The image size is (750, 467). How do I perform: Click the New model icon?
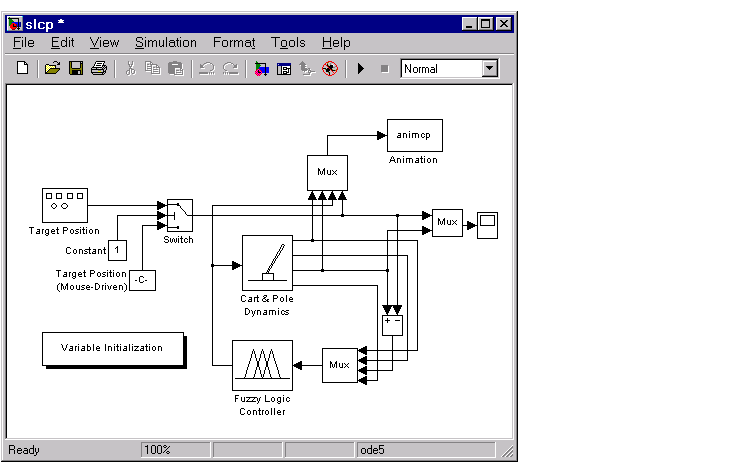click(x=22, y=68)
